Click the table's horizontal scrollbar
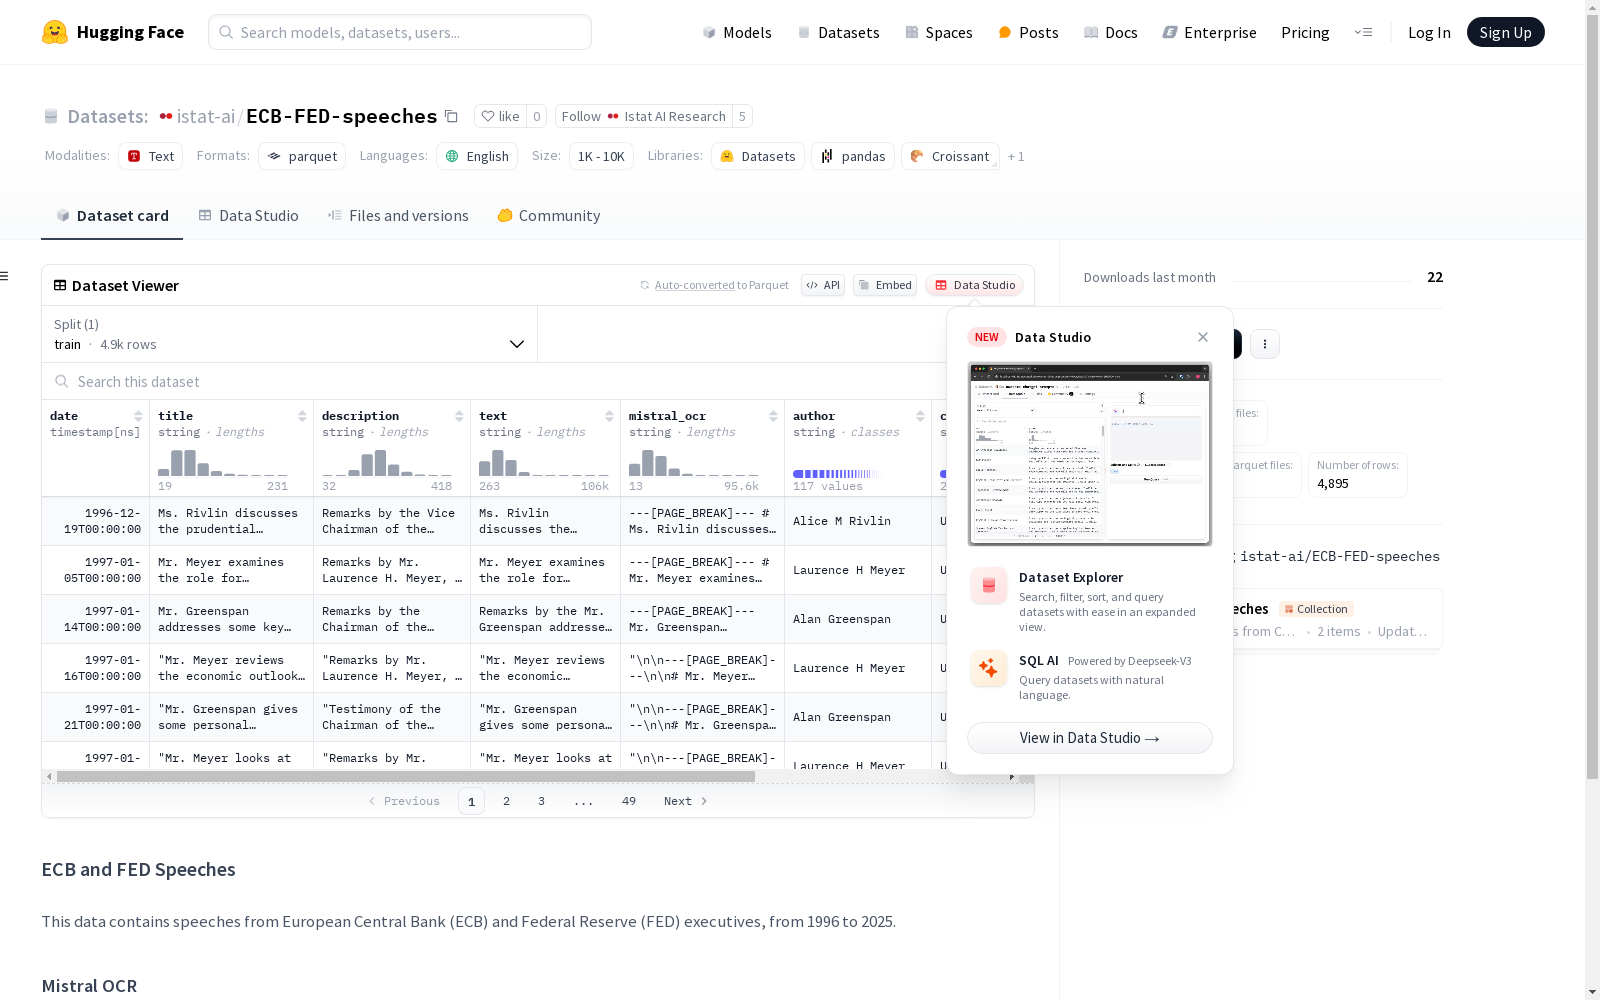Screen dimensions: 1600x1000 (x=406, y=776)
